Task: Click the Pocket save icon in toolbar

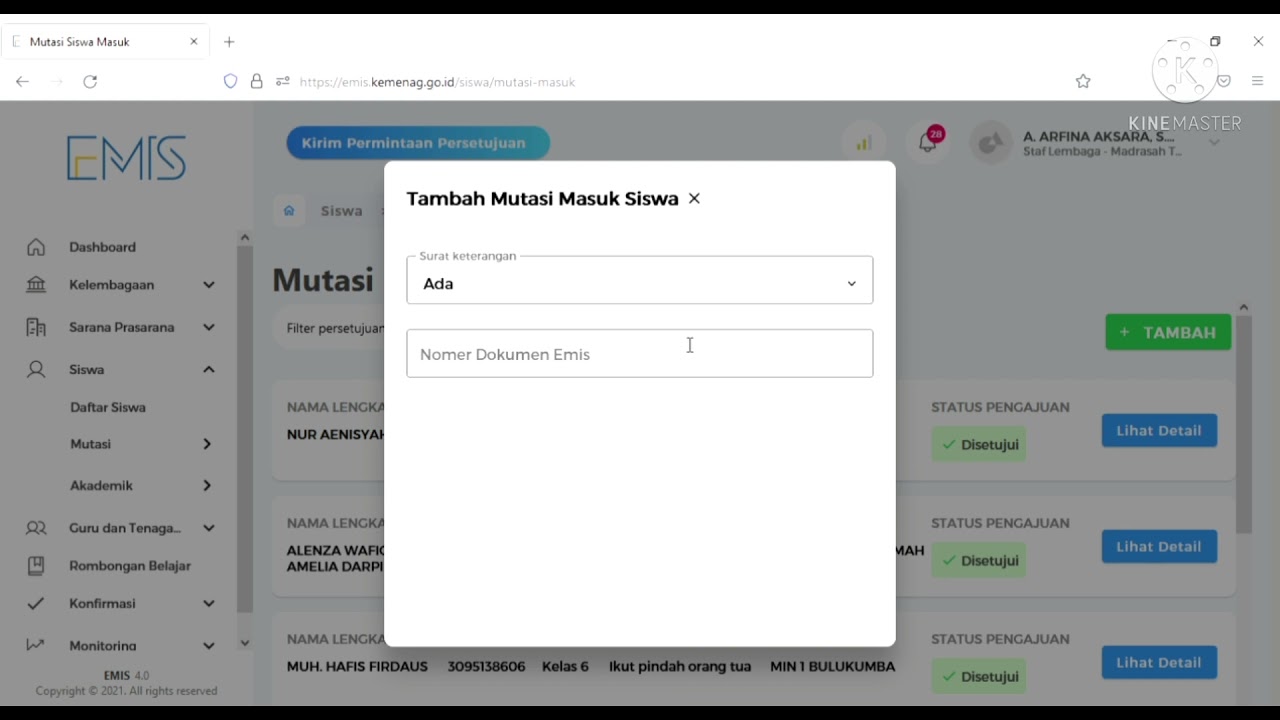Action: [x=1224, y=82]
